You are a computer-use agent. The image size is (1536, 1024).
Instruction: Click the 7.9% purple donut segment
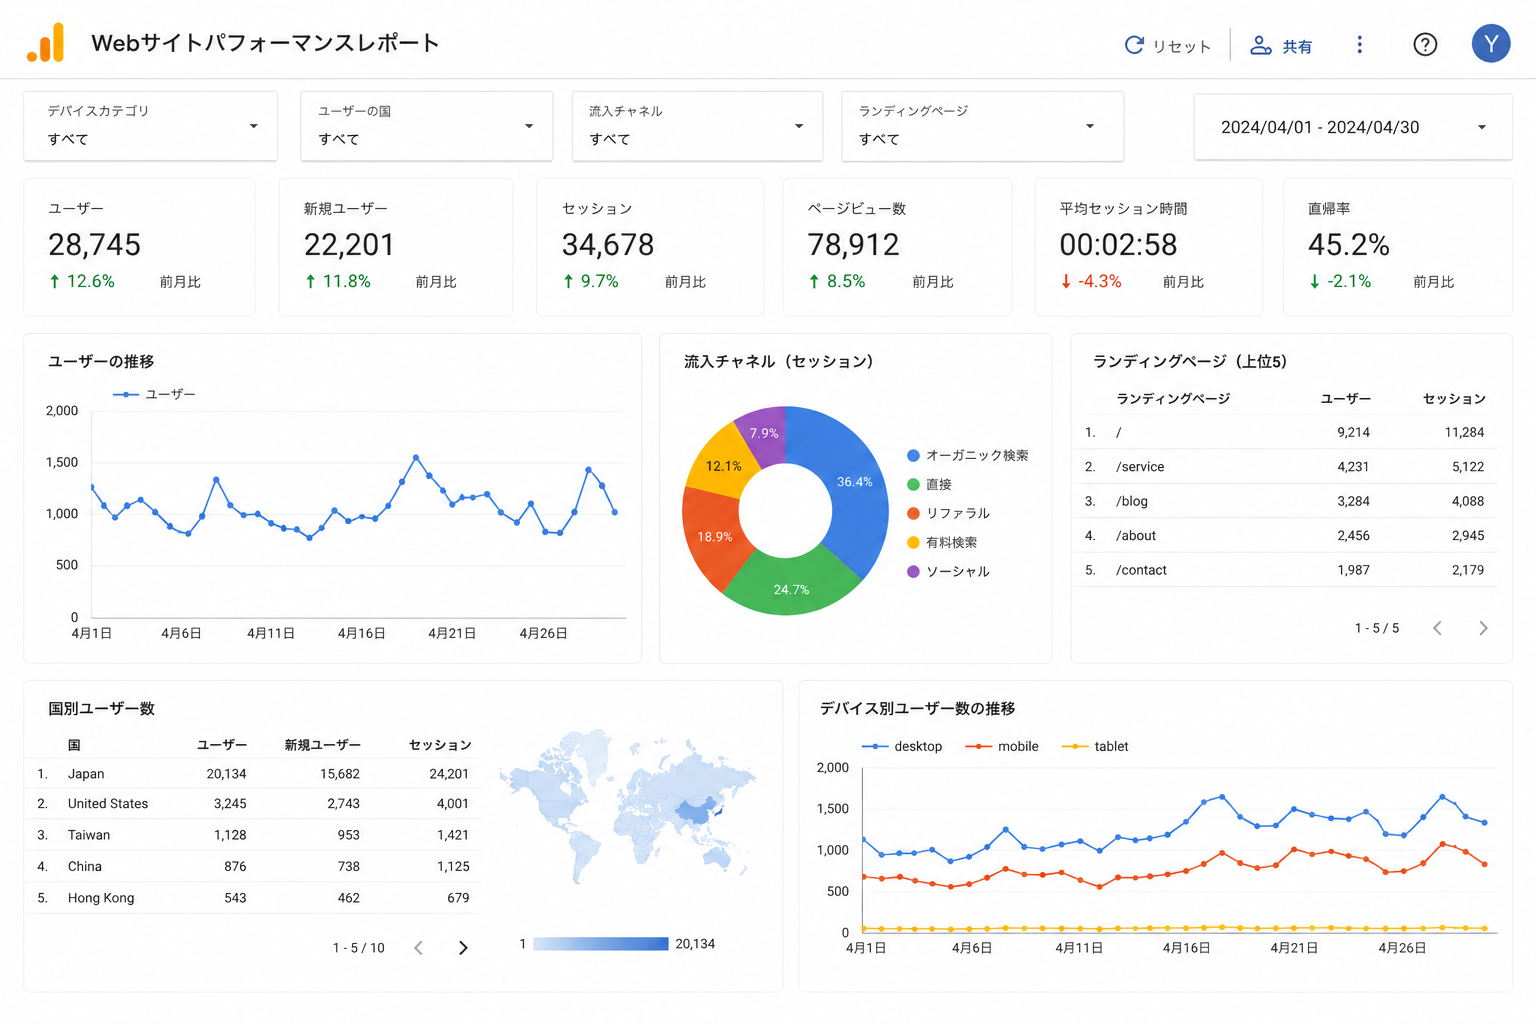(x=764, y=432)
